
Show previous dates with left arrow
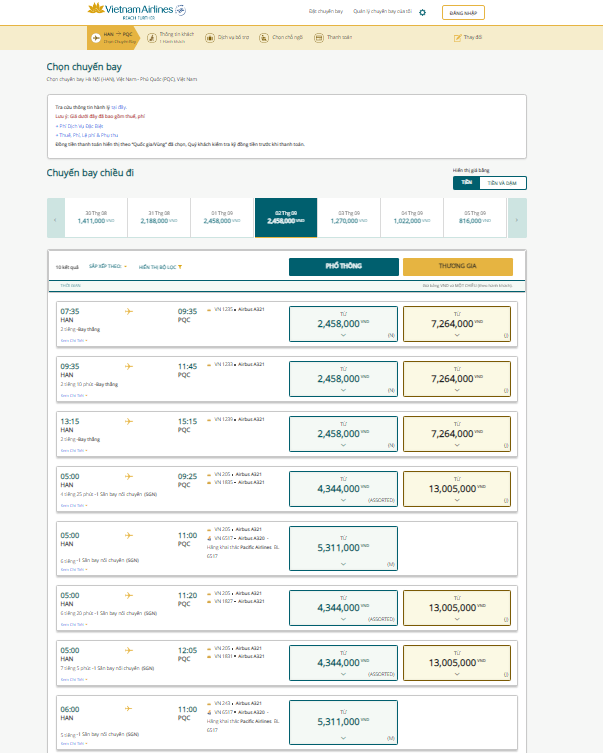(x=56, y=218)
